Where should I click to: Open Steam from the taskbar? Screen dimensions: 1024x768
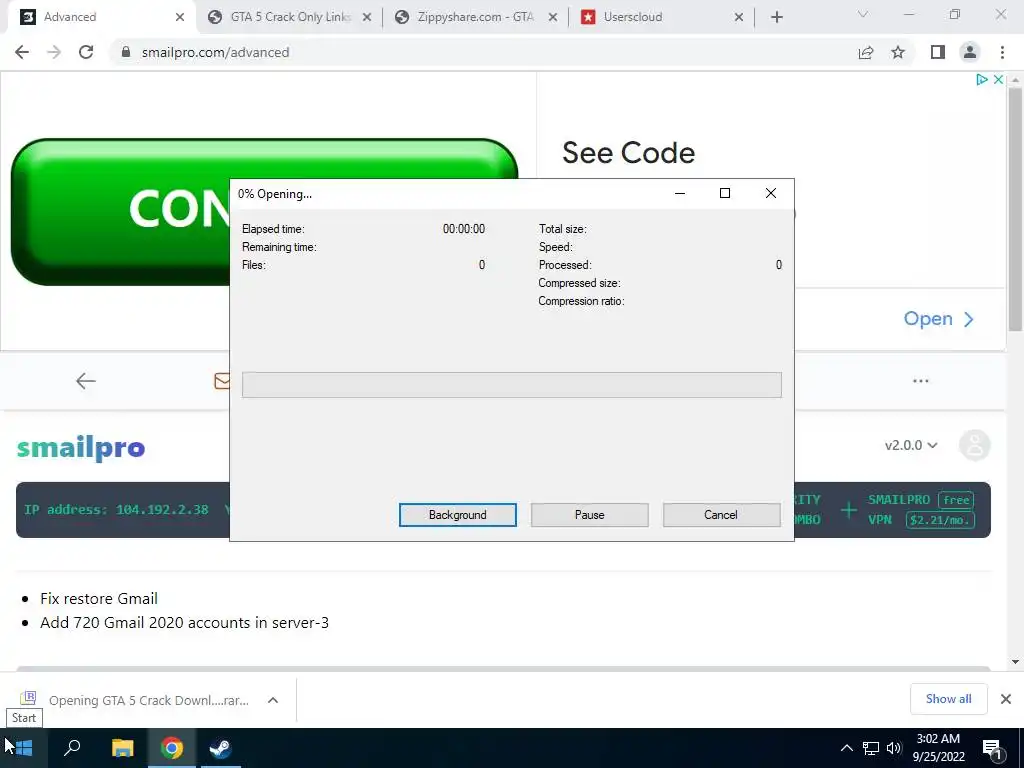click(x=220, y=748)
